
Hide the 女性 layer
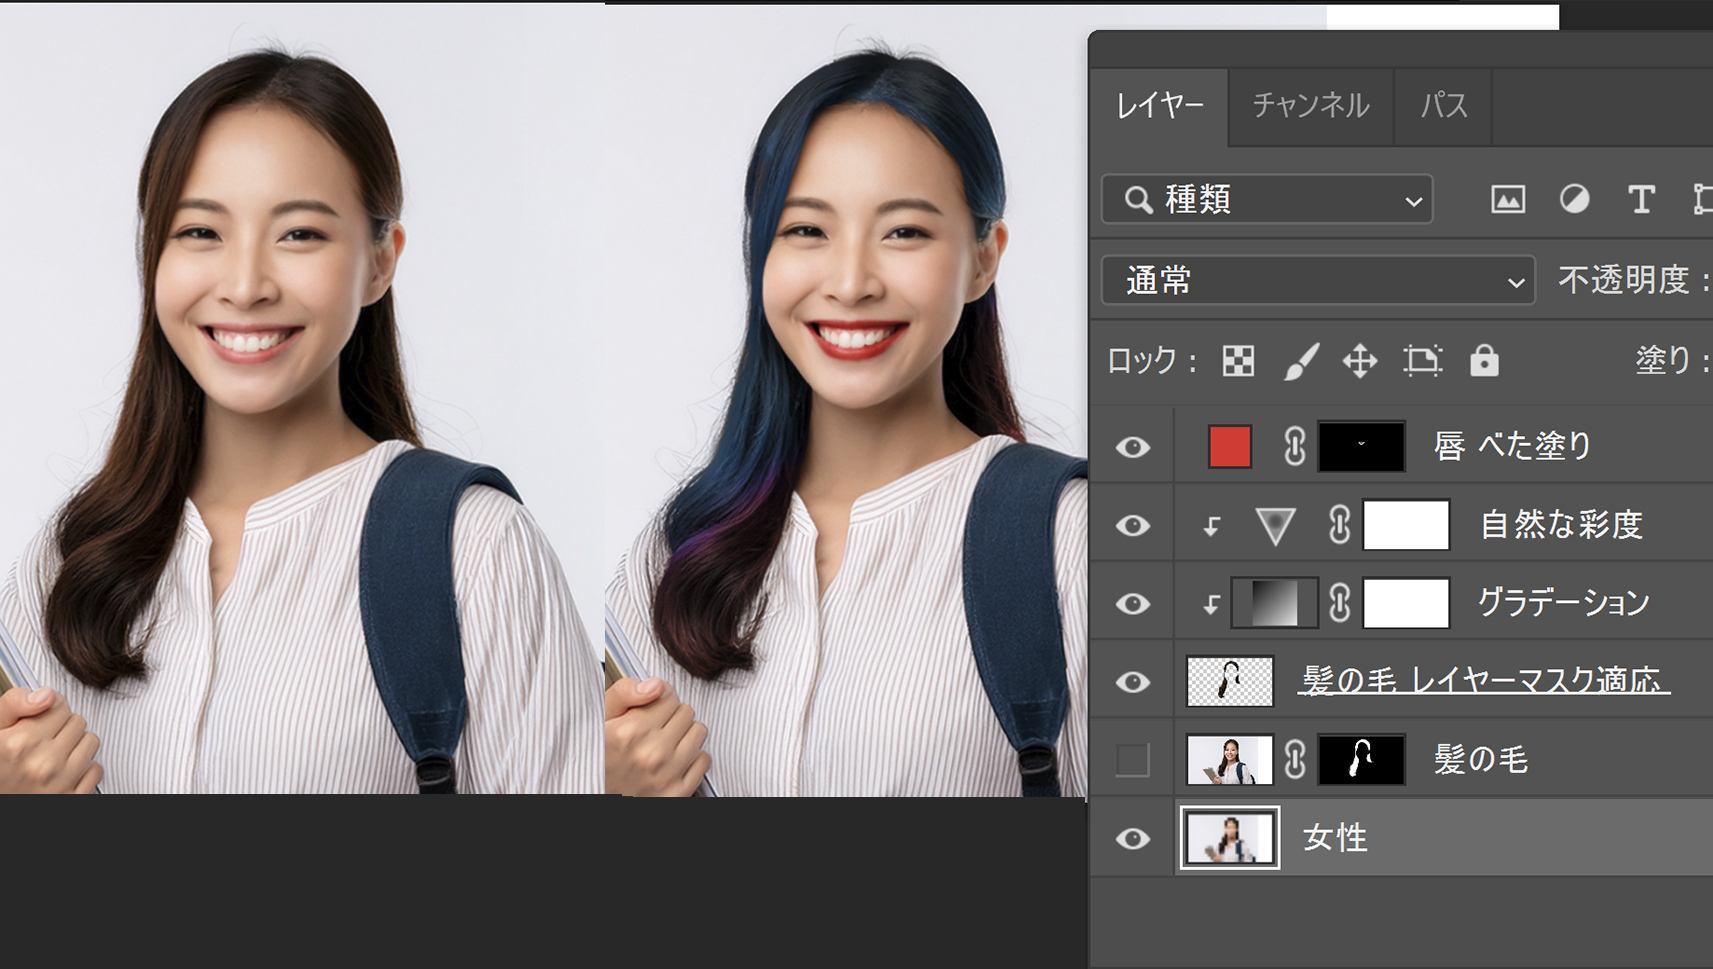[1132, 839]
